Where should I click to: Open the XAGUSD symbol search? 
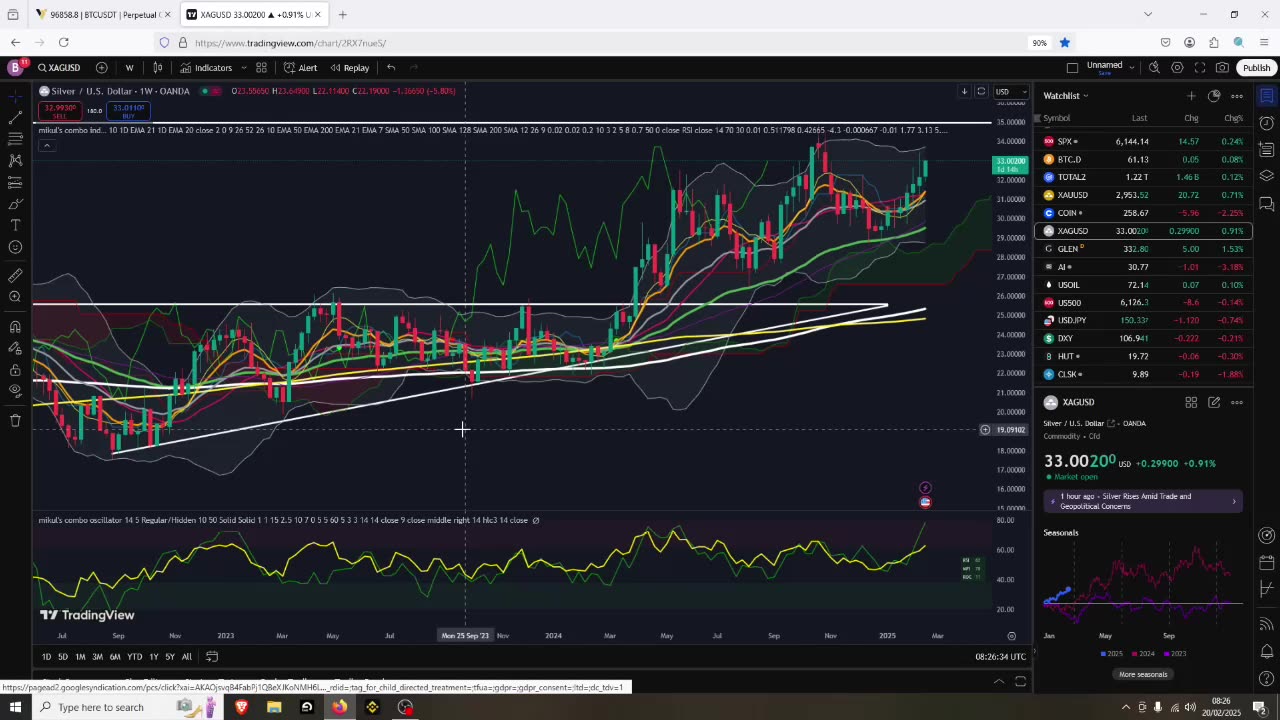click(60, 68)
